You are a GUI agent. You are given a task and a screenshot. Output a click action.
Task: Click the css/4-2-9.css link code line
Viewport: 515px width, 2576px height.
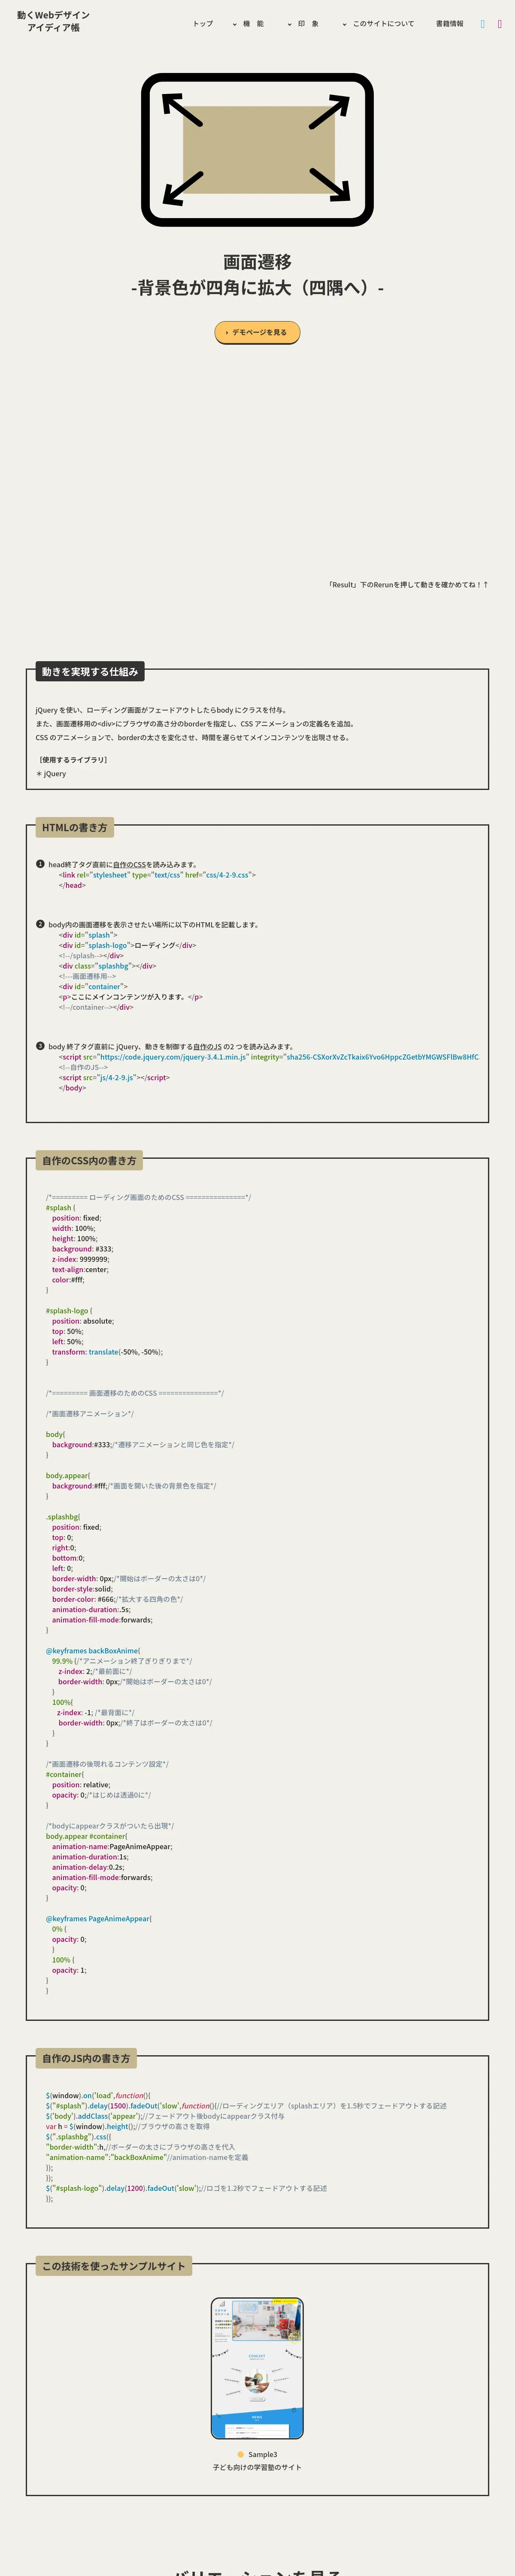157,875
